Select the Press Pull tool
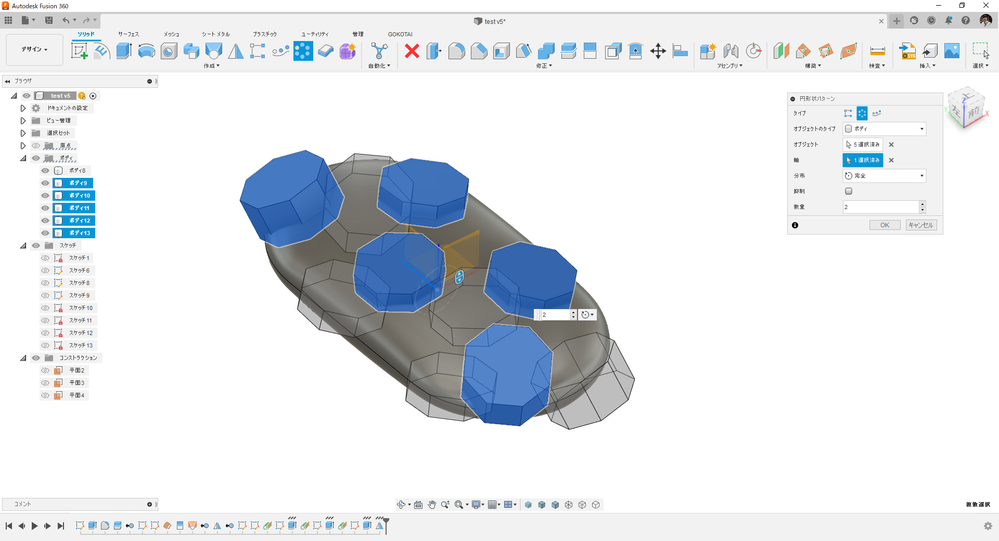The height and width of the screenshot is (541, 999). (434, 51)
